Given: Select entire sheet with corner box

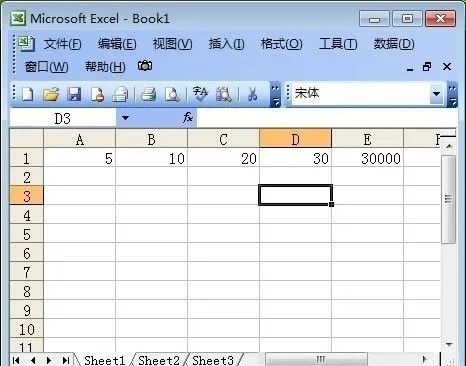Looking at the screenshot, I should pos(27,139).
